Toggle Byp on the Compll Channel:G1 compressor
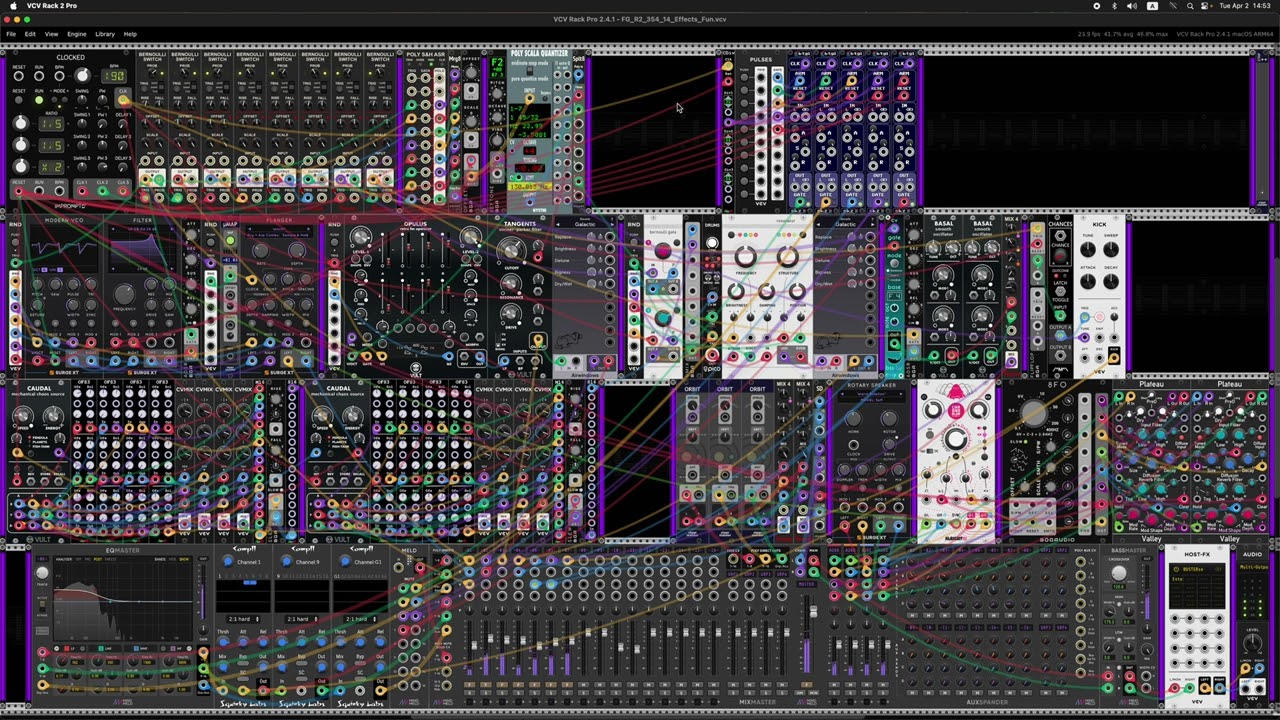Screen dimensions: 1280x720 [x=360, y=663]
